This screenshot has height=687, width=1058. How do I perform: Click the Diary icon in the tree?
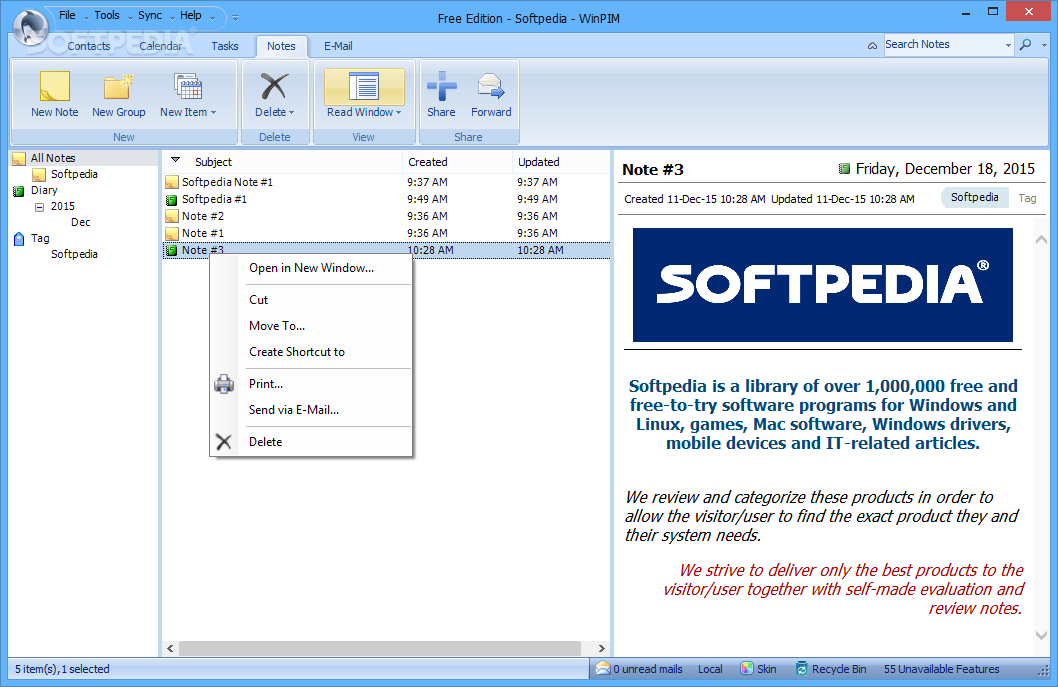tap(19, 191)
